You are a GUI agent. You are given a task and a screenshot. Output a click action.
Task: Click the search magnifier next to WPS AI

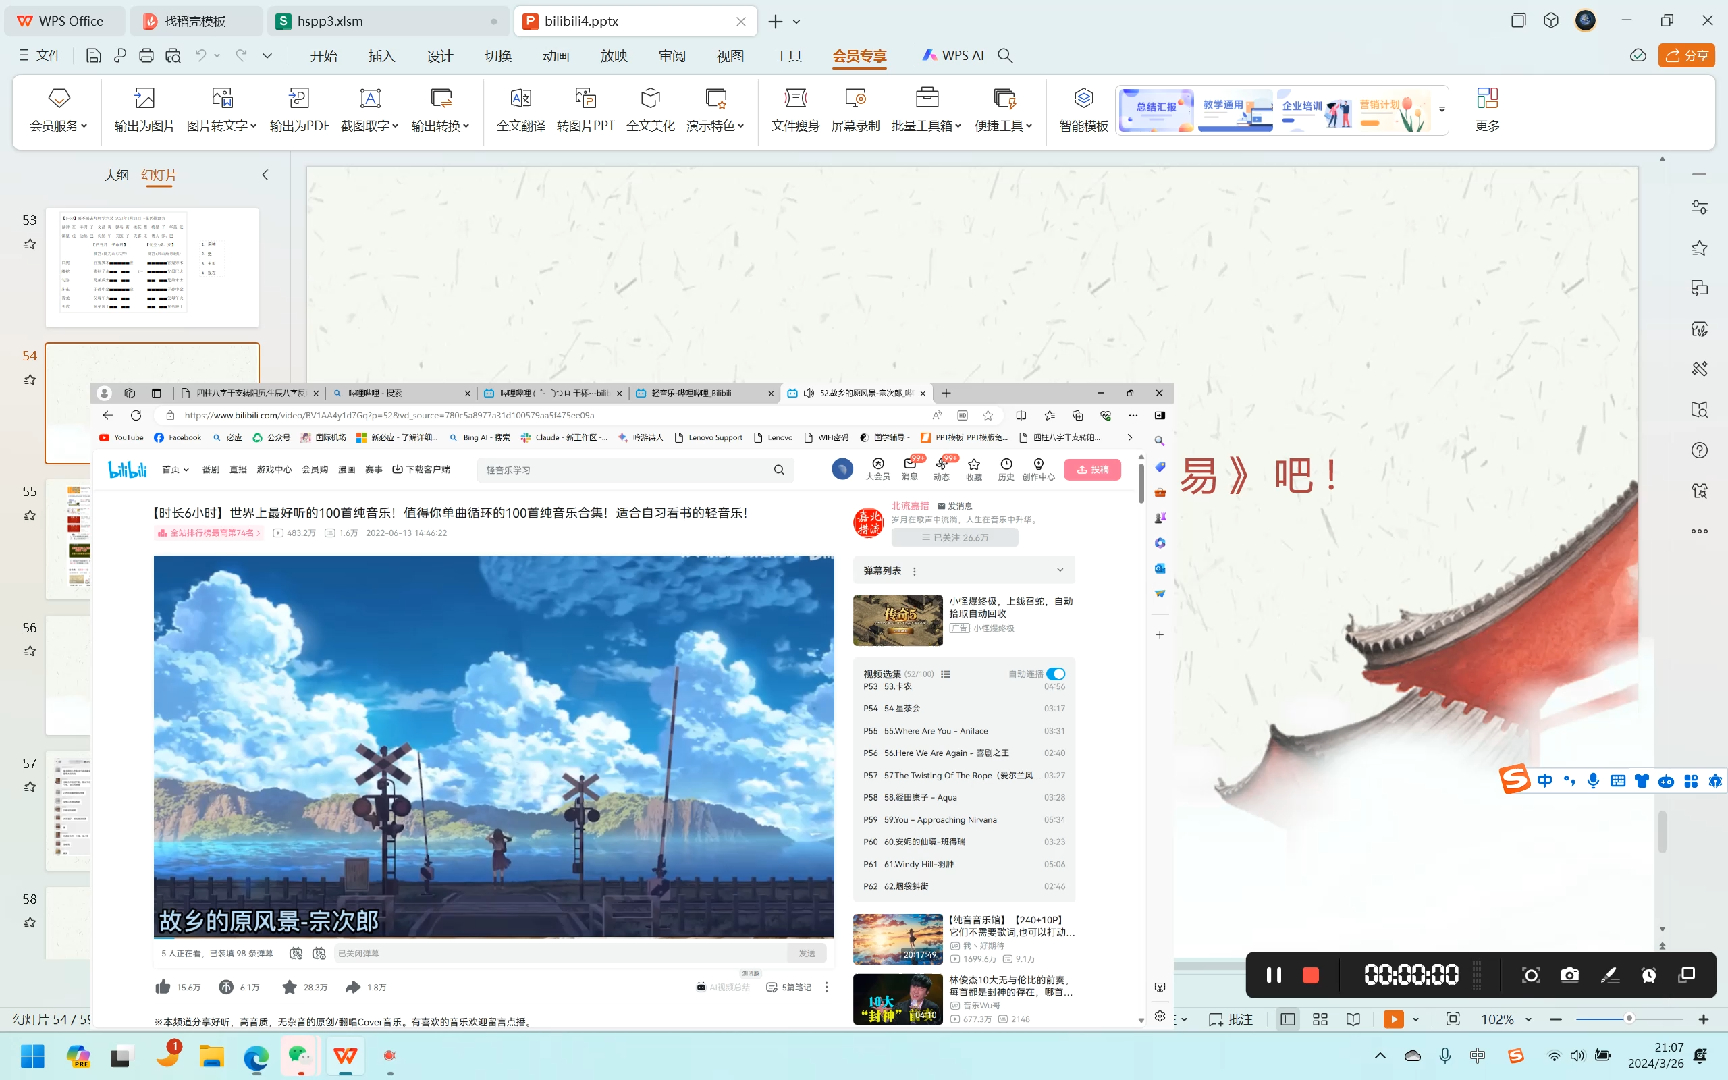[x=1005, y=56]
